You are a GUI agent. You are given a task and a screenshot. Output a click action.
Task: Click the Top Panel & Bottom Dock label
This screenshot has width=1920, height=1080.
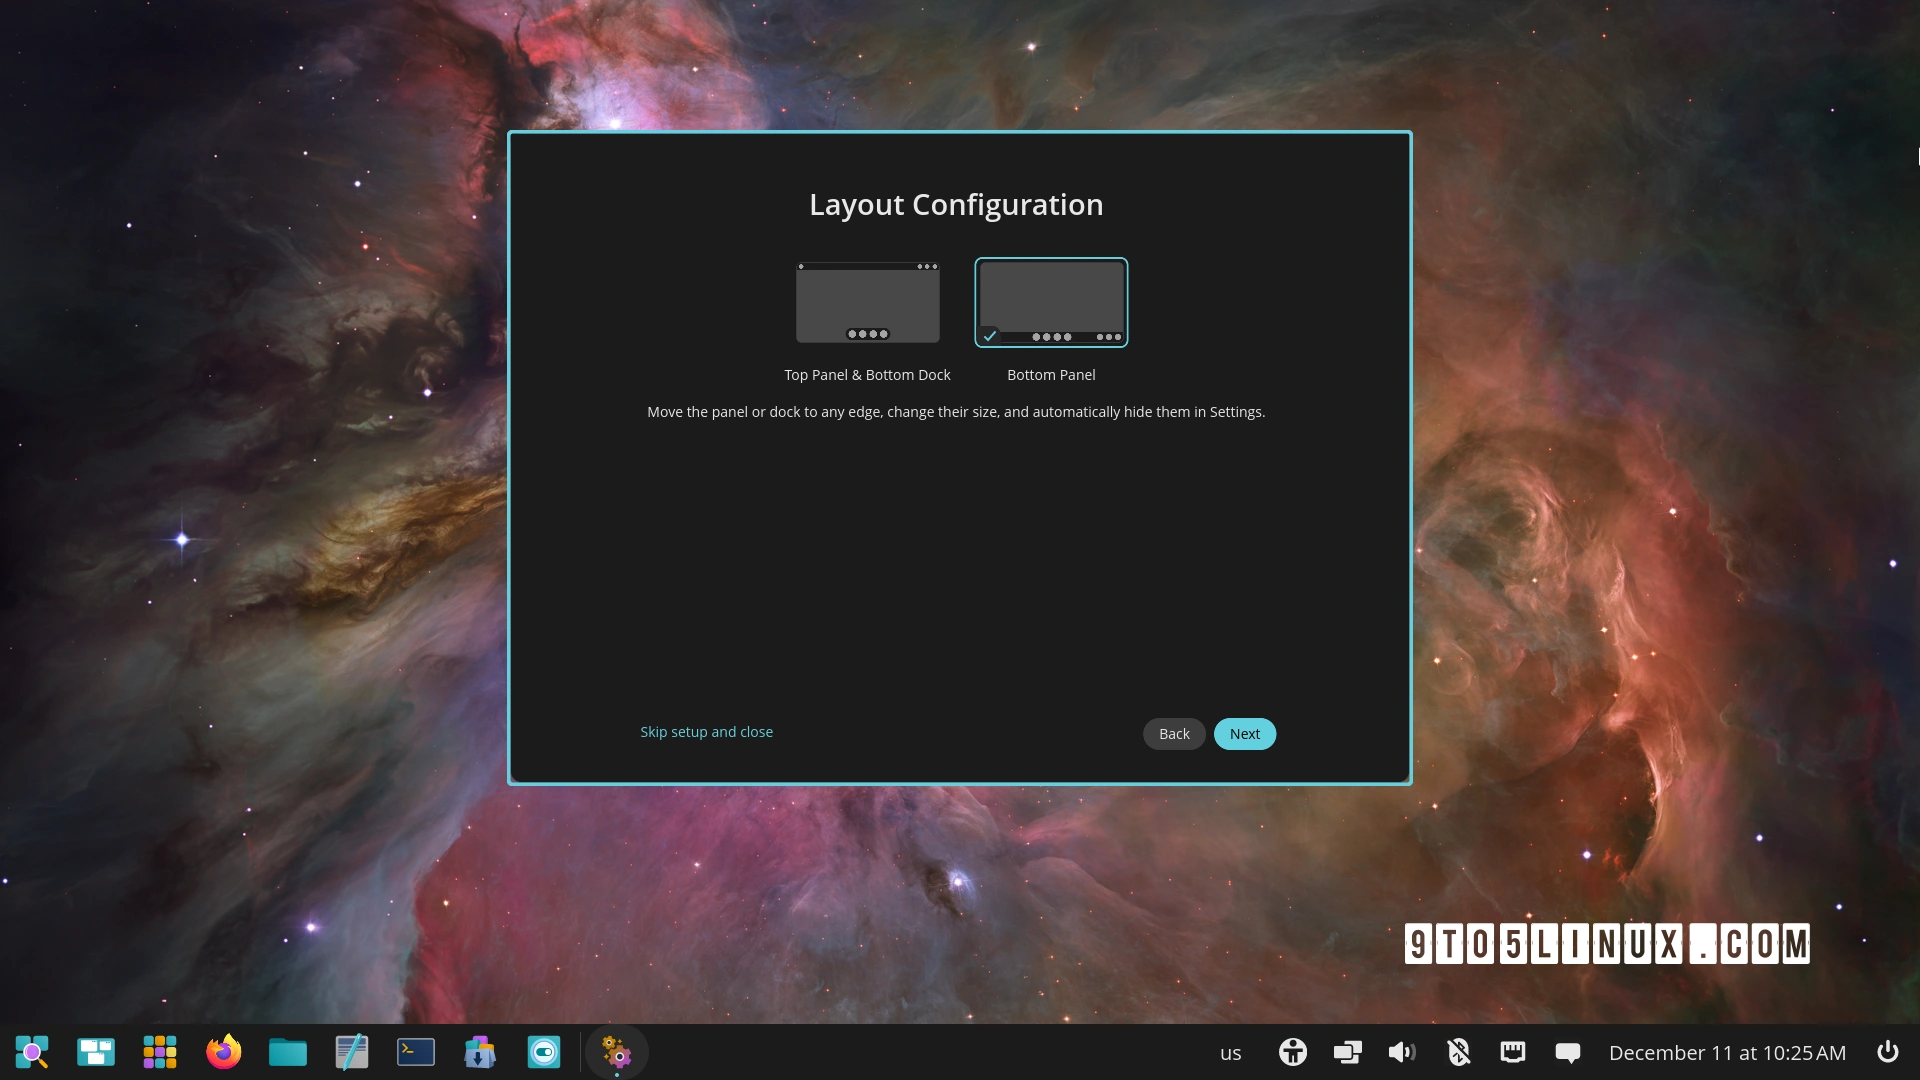(x=867, y=375)
